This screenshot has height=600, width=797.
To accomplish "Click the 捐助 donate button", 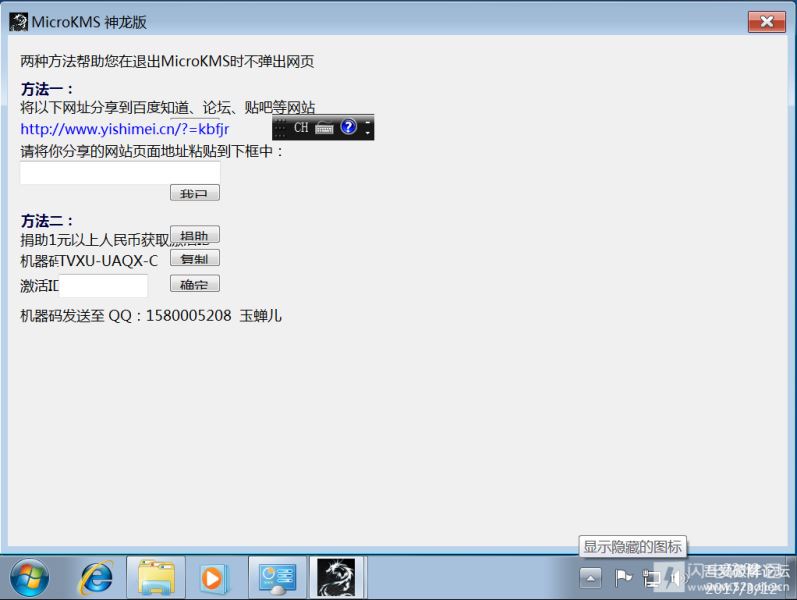I will [x=195, y=234].
